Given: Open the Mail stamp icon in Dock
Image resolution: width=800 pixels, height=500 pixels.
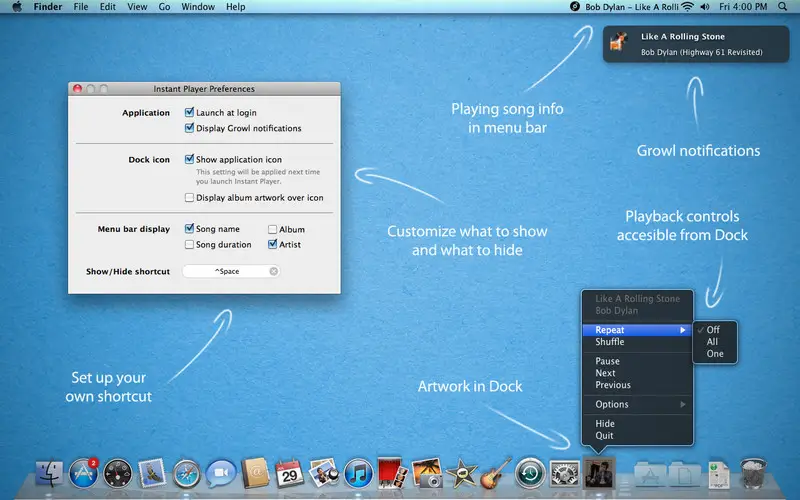Looking at the screenshot, I should tap(152, 473).
